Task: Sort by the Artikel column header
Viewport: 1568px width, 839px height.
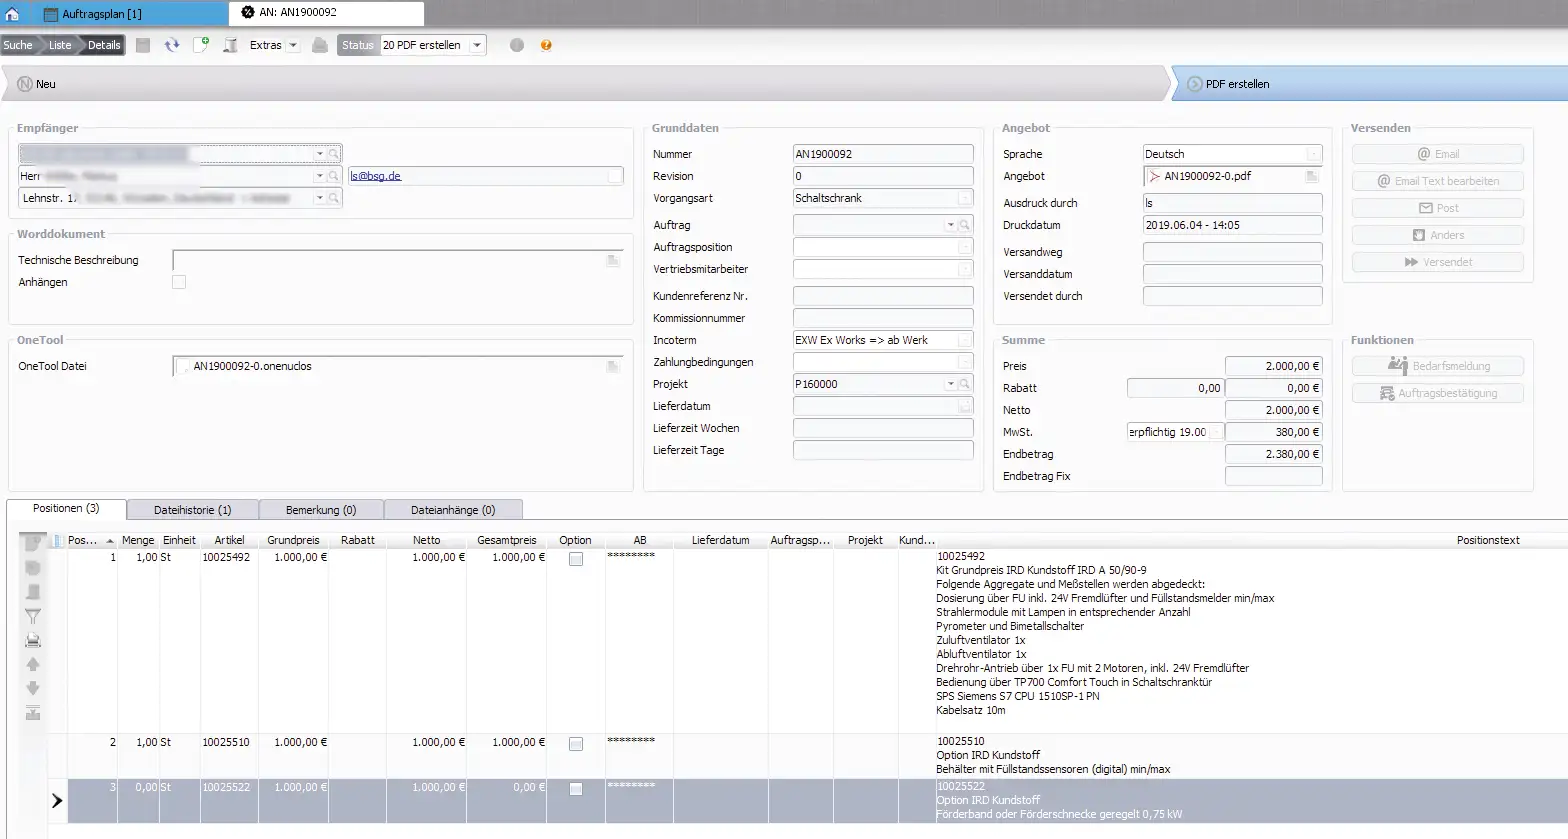Action: 229,540
